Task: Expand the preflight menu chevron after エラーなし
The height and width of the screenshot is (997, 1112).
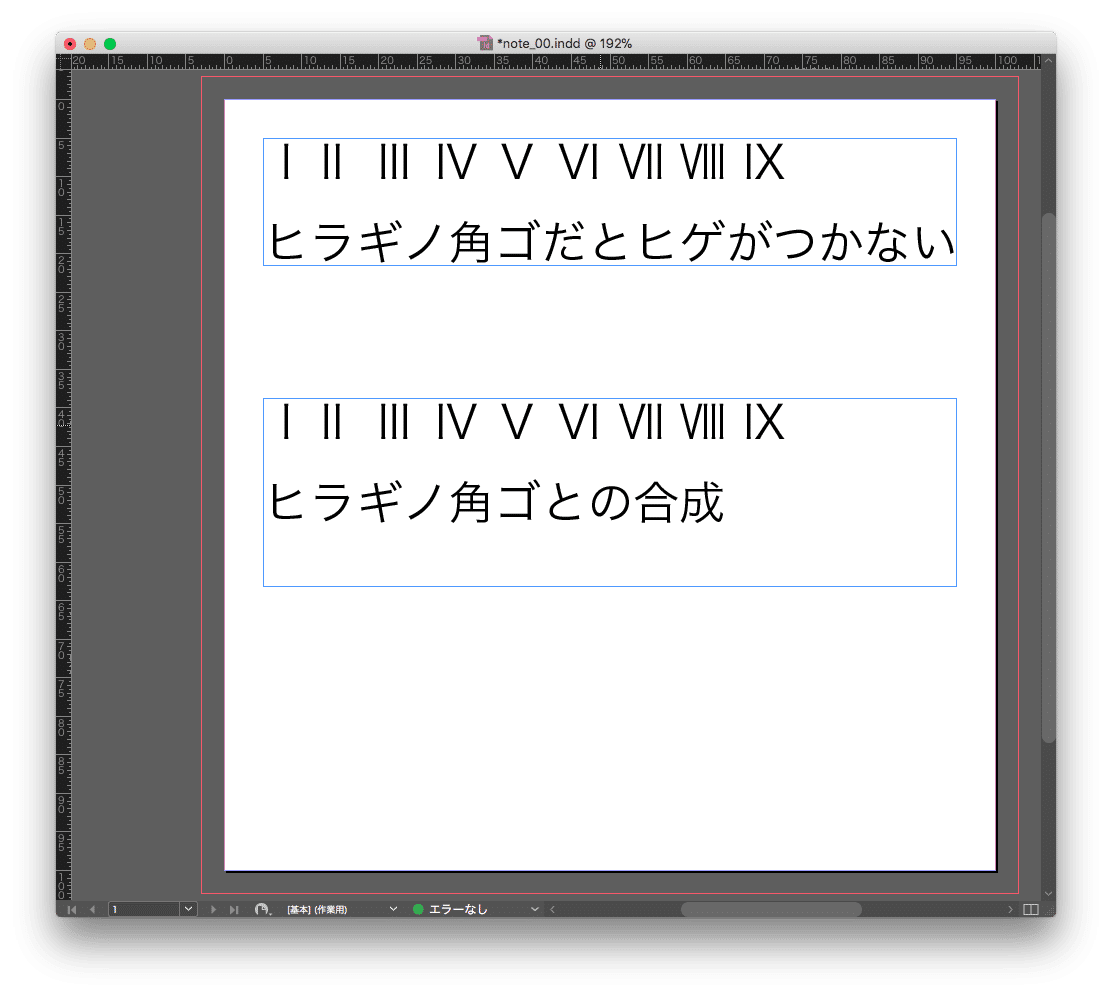Action: click(x=535, y=909)
